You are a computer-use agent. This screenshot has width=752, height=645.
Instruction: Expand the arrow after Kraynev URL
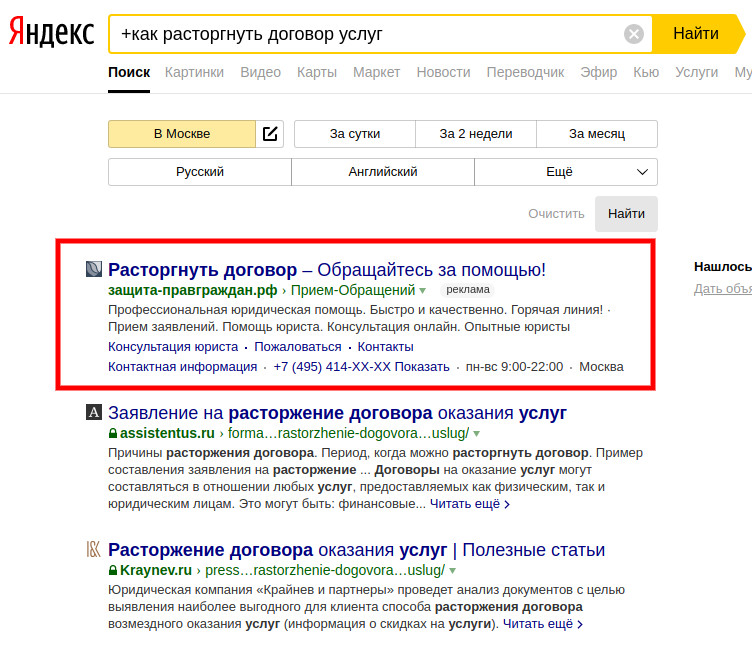point(452,571)
